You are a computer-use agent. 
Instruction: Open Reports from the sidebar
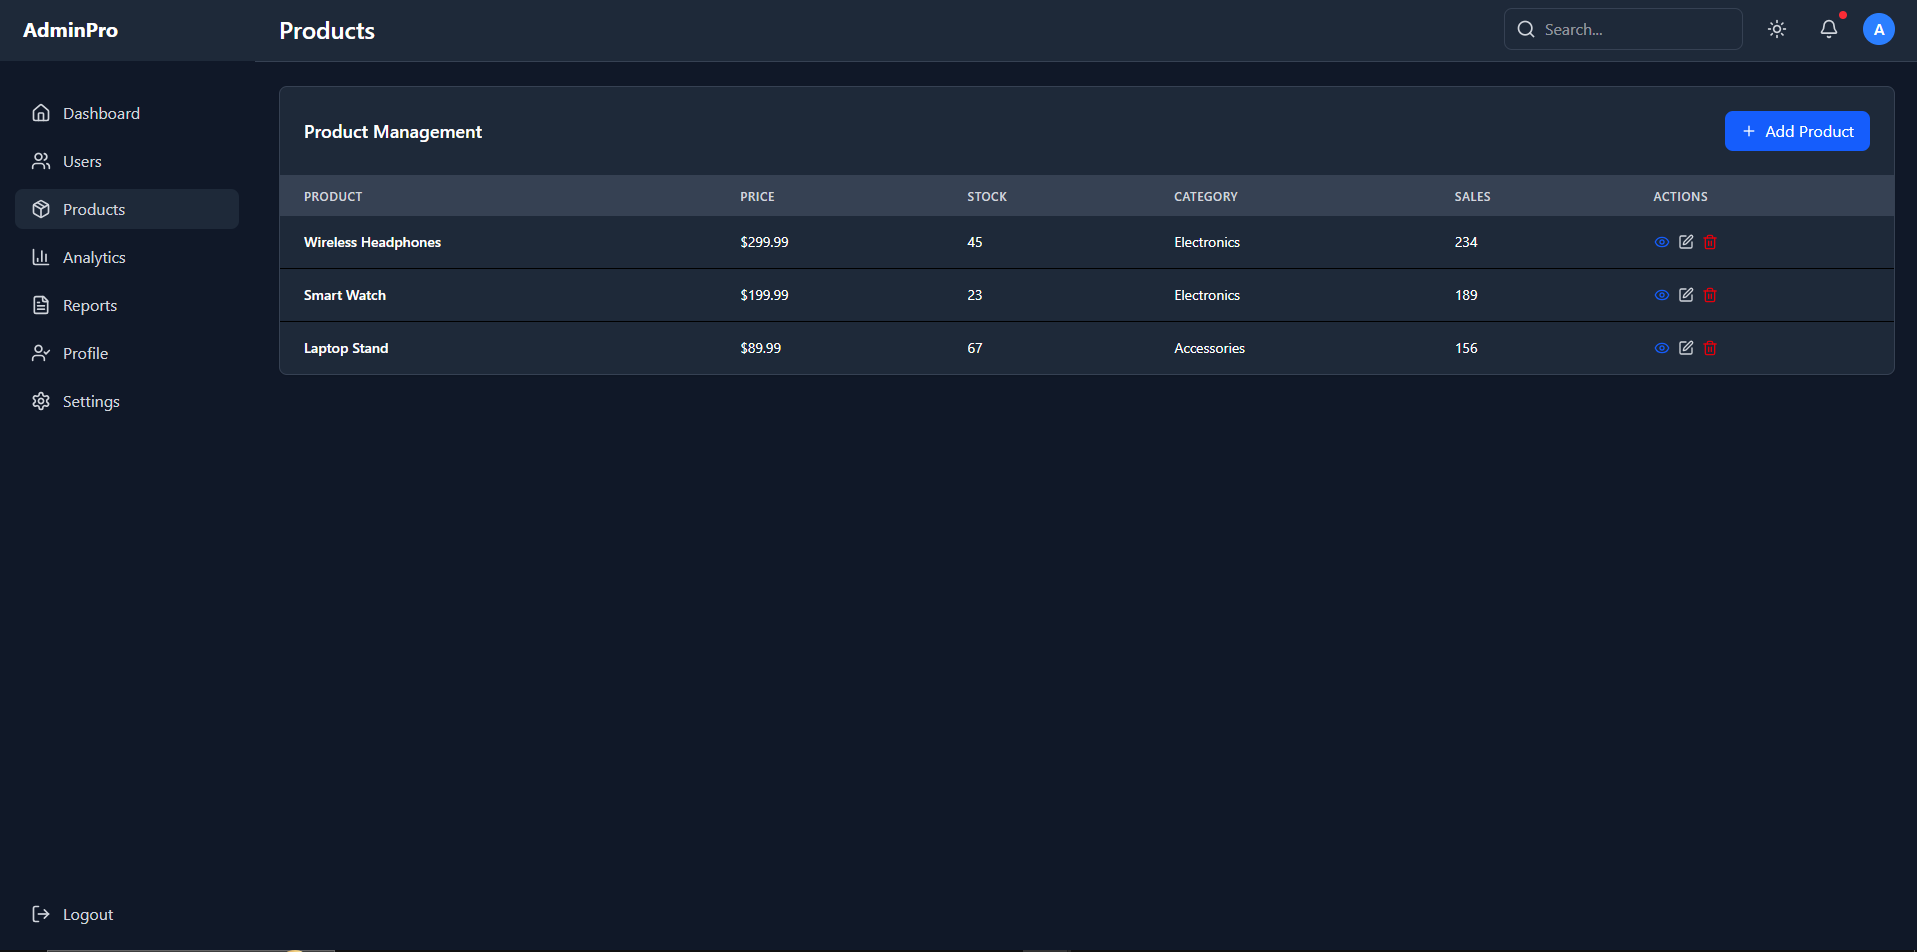90,305
